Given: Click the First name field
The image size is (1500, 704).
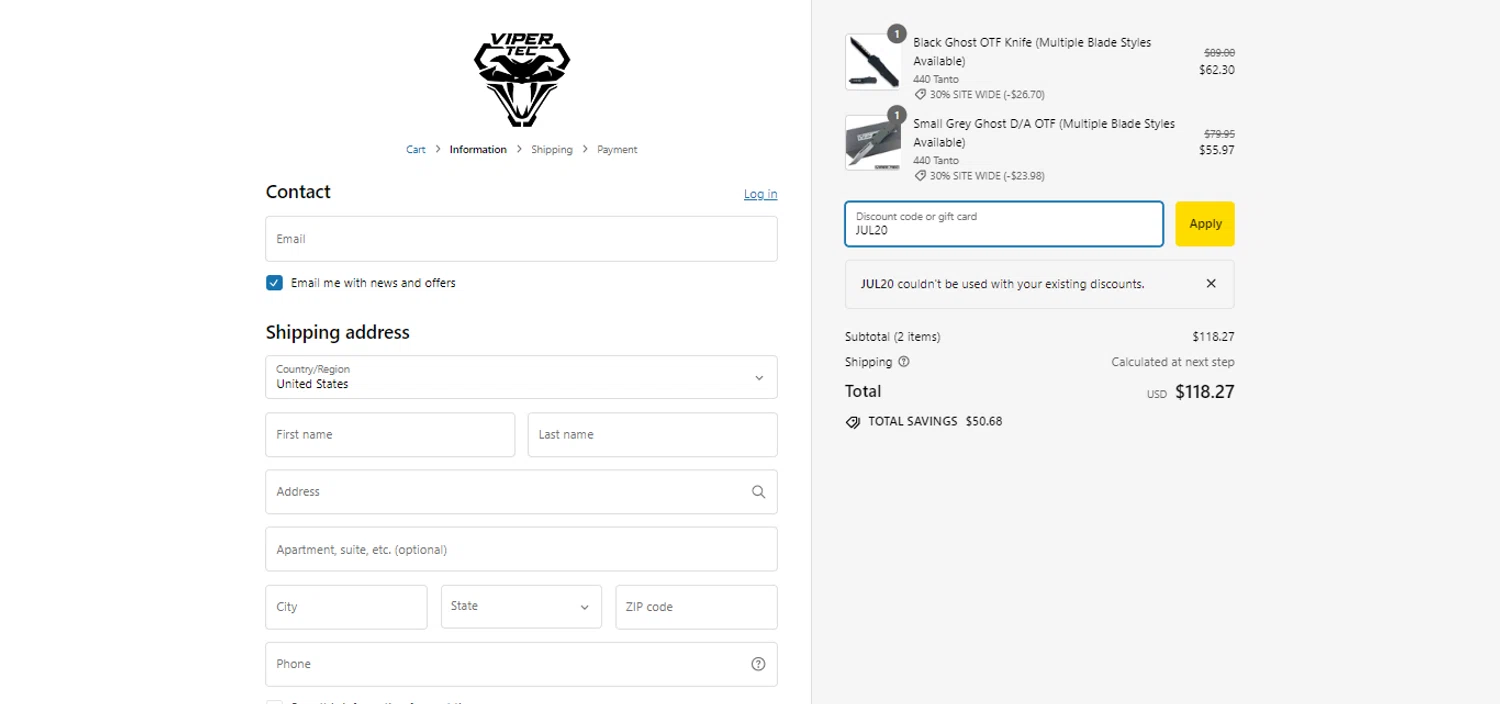Looking at the screenshot, I should 390,435.
